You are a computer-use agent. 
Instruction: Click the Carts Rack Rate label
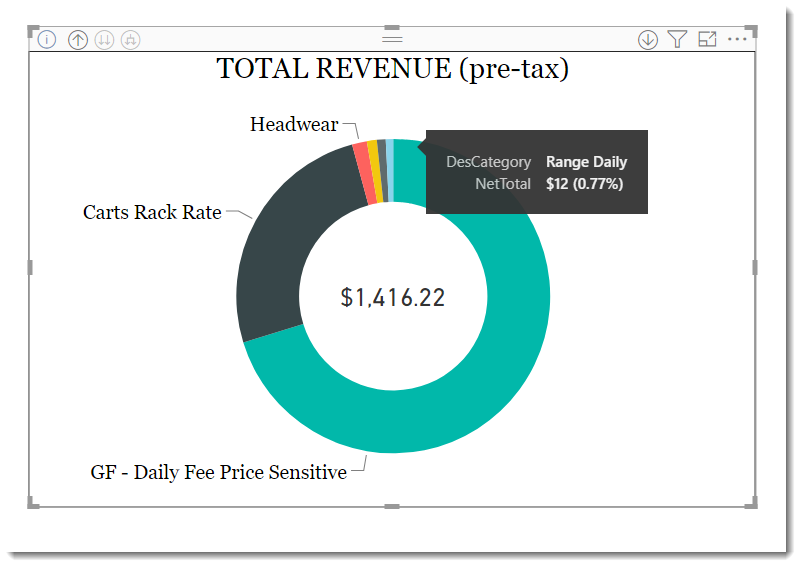152,212
